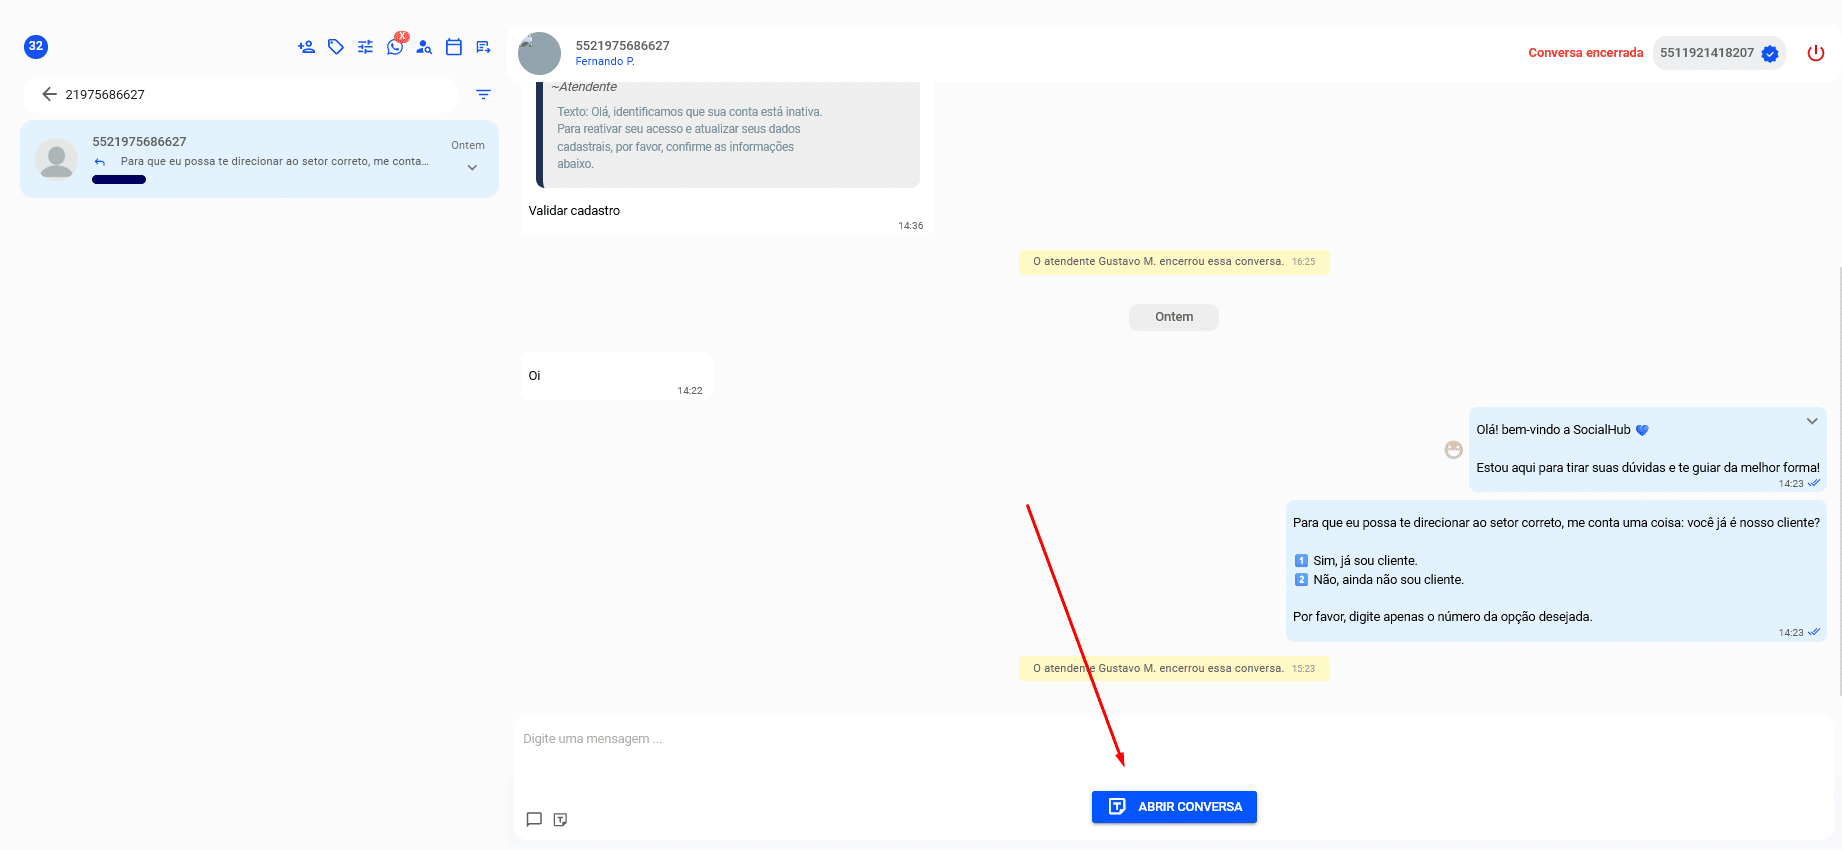The image size is (1842, 850).
Task: Click the power icon at top right
Action: [x=1816, y=53]
